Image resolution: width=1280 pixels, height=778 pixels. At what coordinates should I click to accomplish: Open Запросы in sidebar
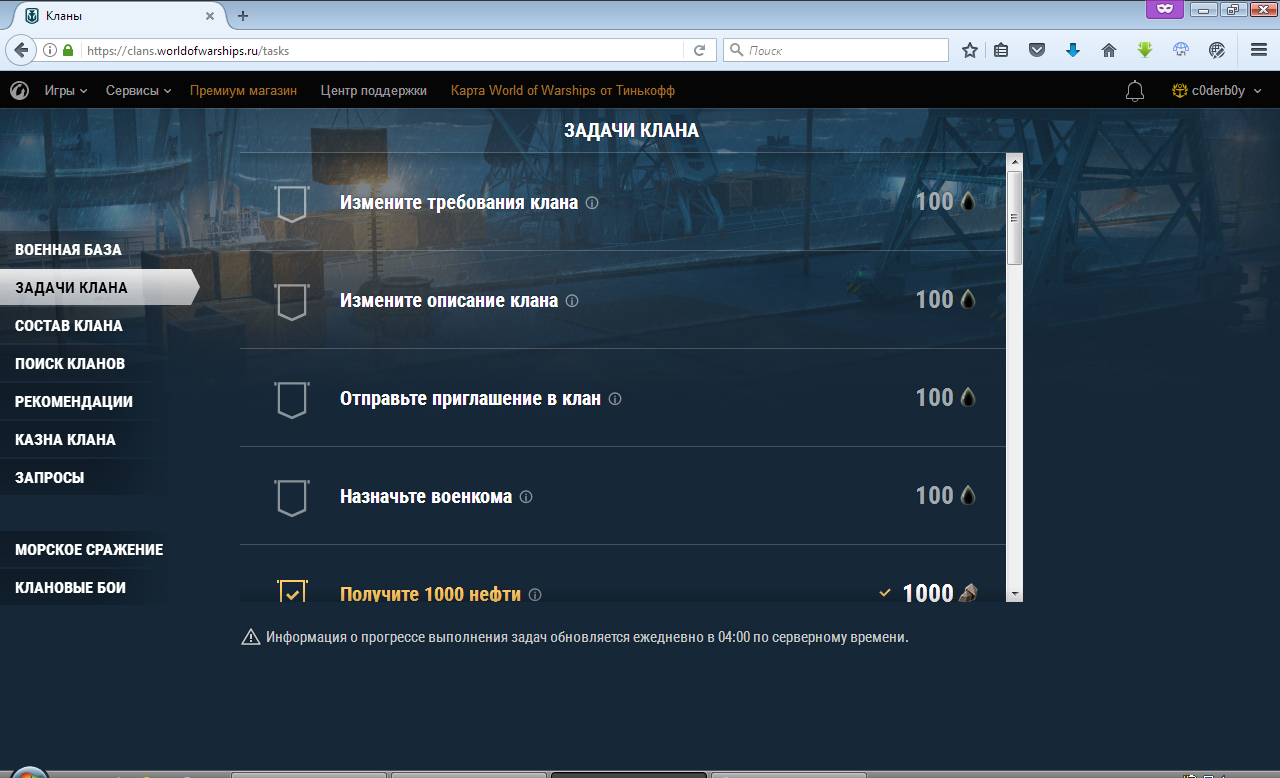[49, 478]
